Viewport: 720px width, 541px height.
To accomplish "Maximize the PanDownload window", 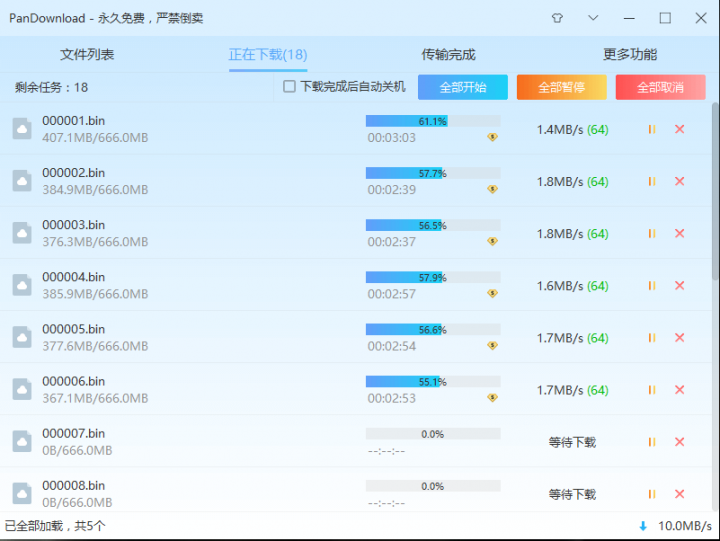I will coord(665,18).
